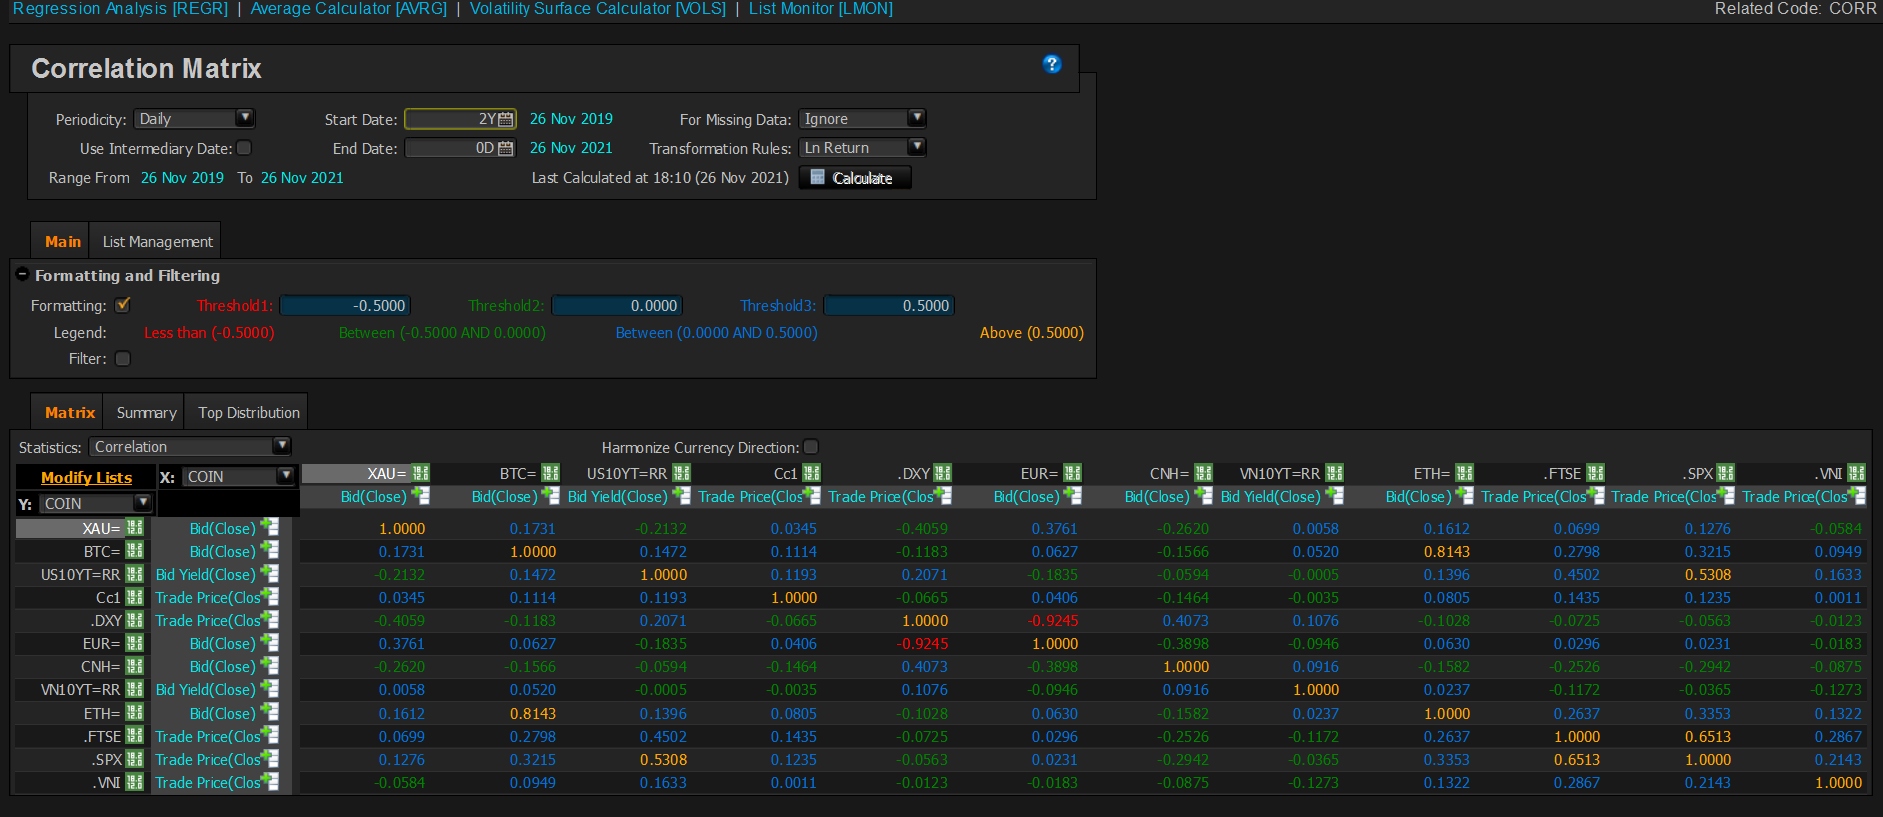This screenshot has height=817, width=1883.
Task: Open the Start Date calendar picker
Action: pyautogui.click(x=506, y=120)
